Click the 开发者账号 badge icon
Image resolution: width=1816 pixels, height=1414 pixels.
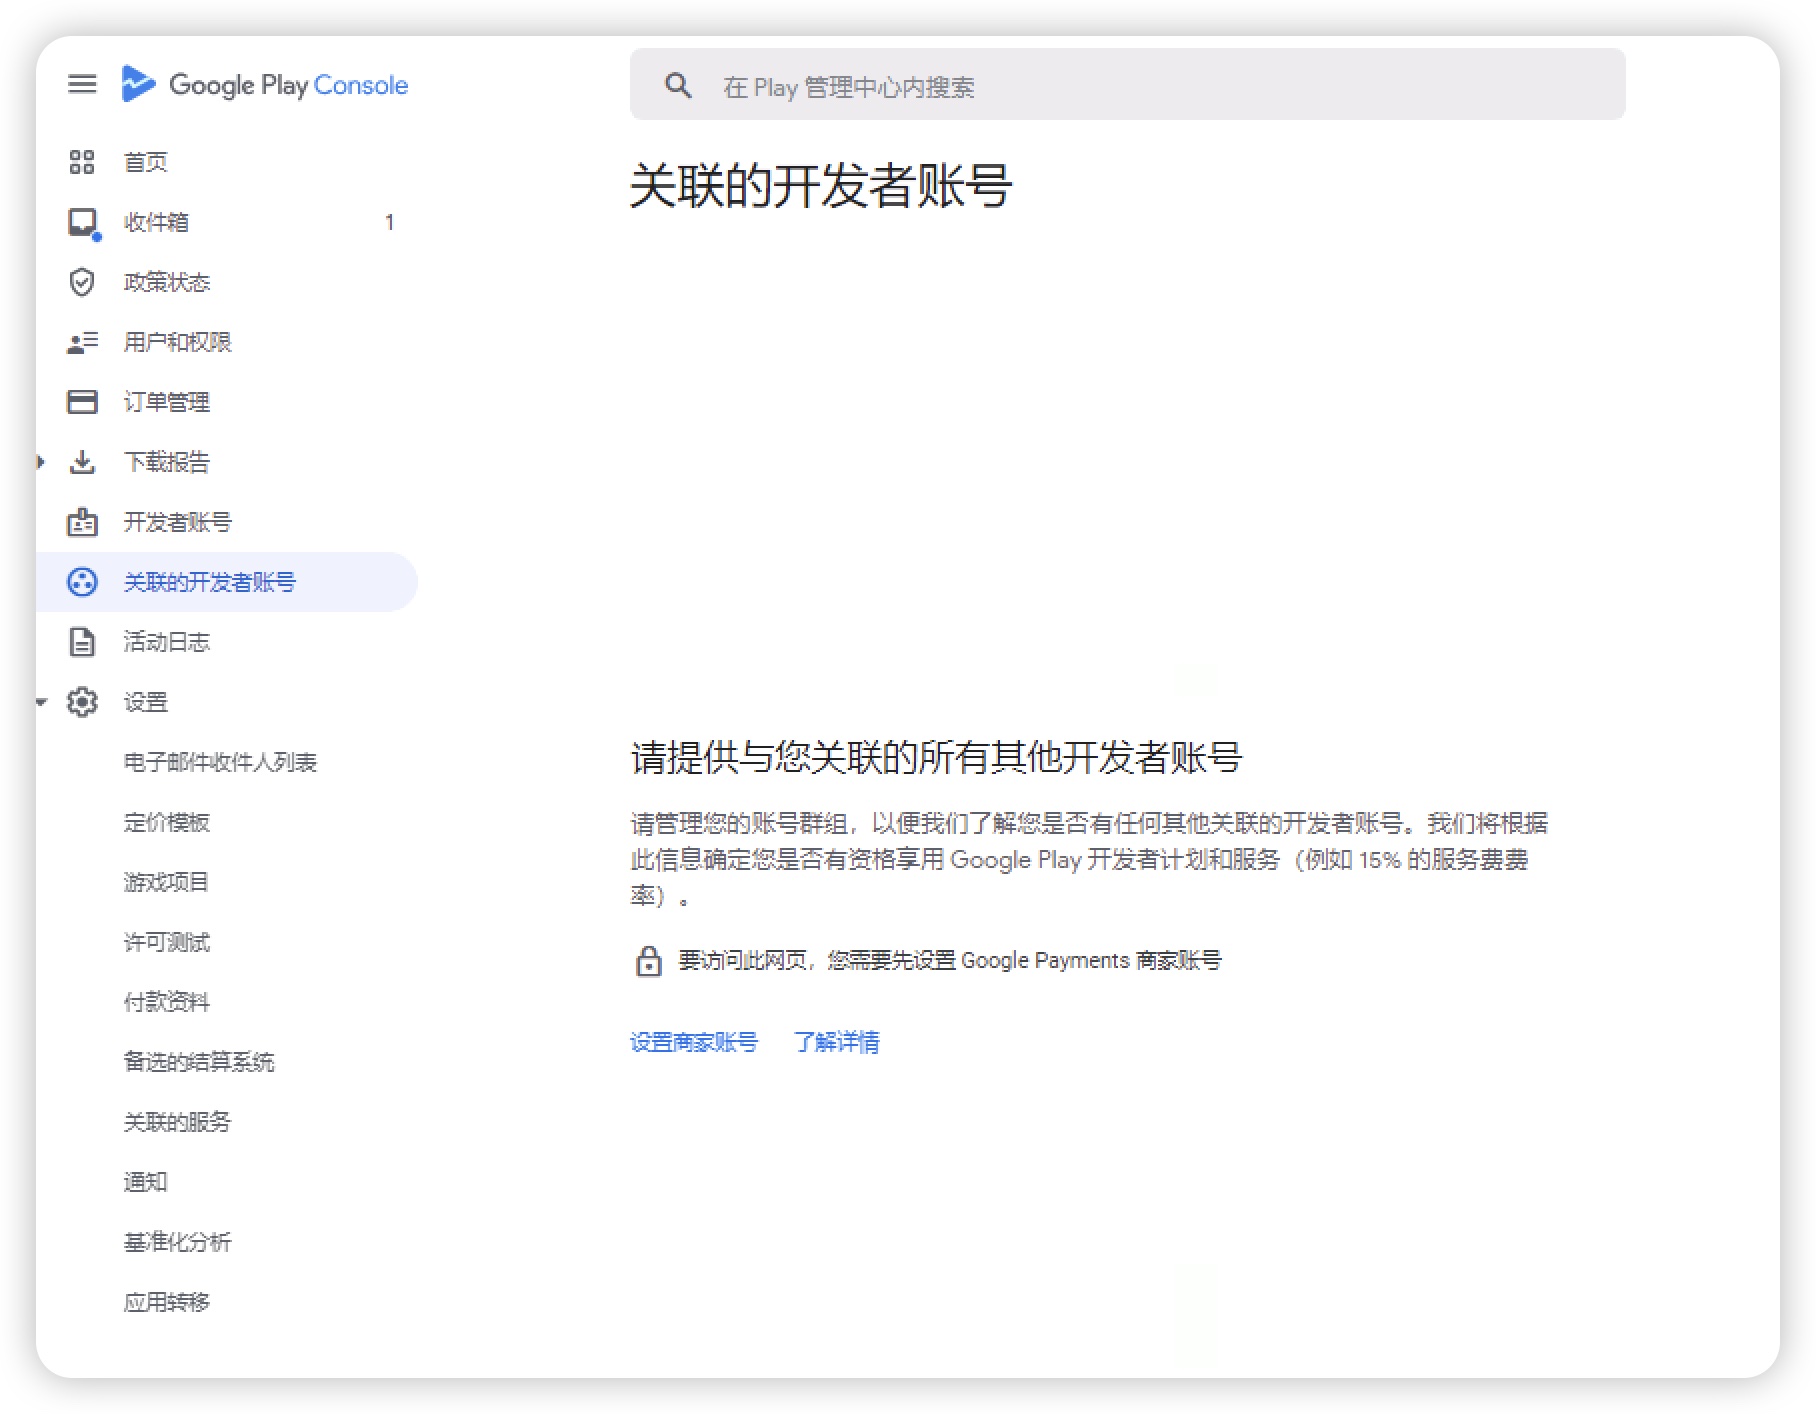[x=82, y=522]
